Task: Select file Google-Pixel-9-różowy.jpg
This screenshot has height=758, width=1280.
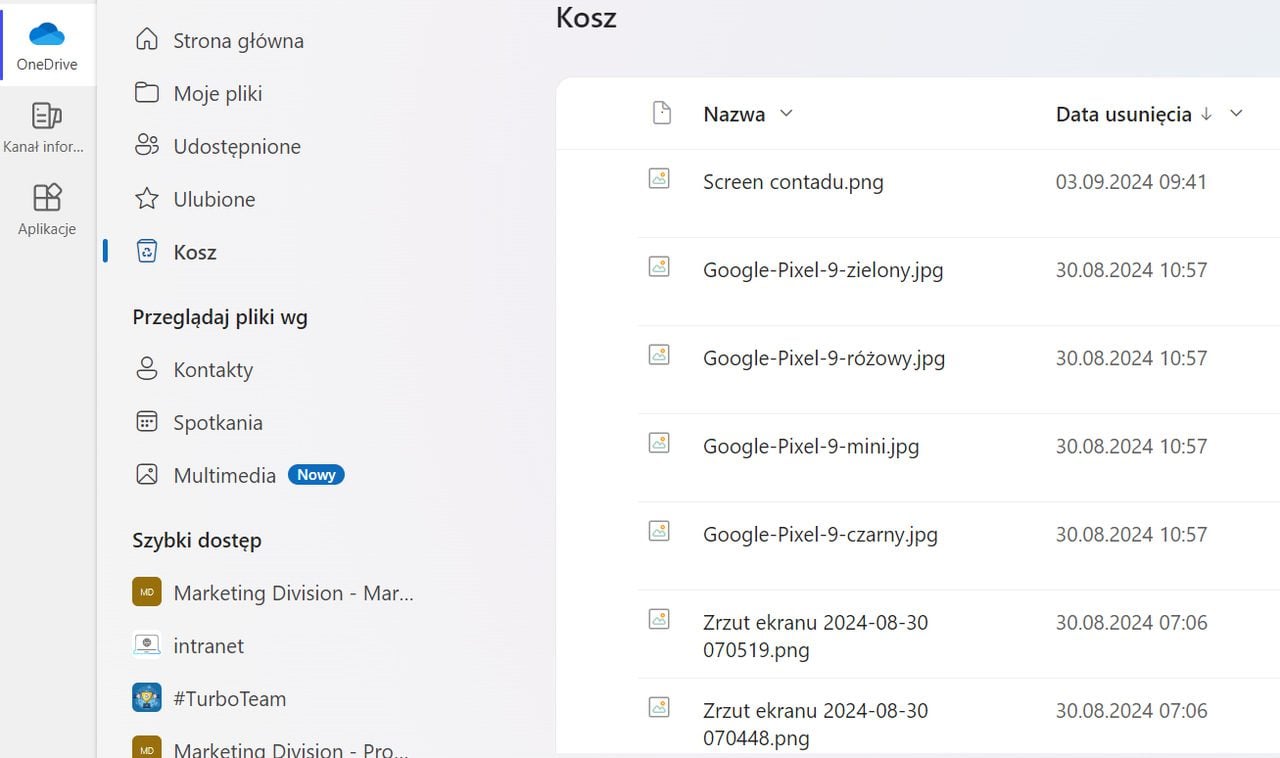Action: click(824, 358)
